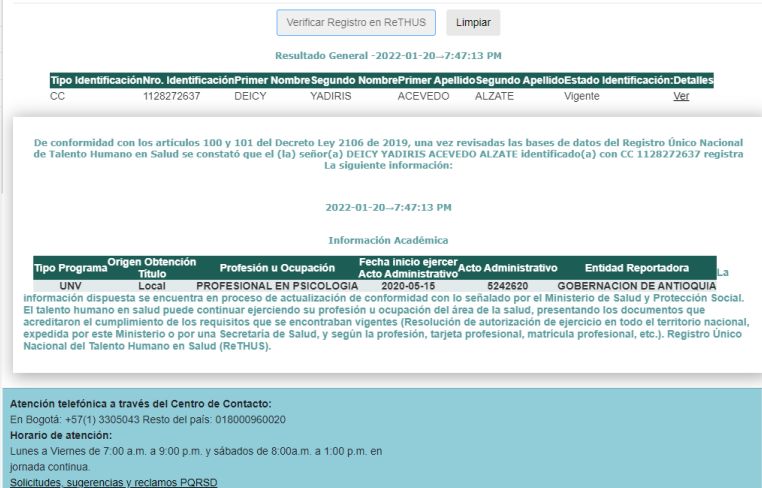The width and height of the screenshot is (762, 488).
Task: Open the Ver details link
Action: [681, 96]
